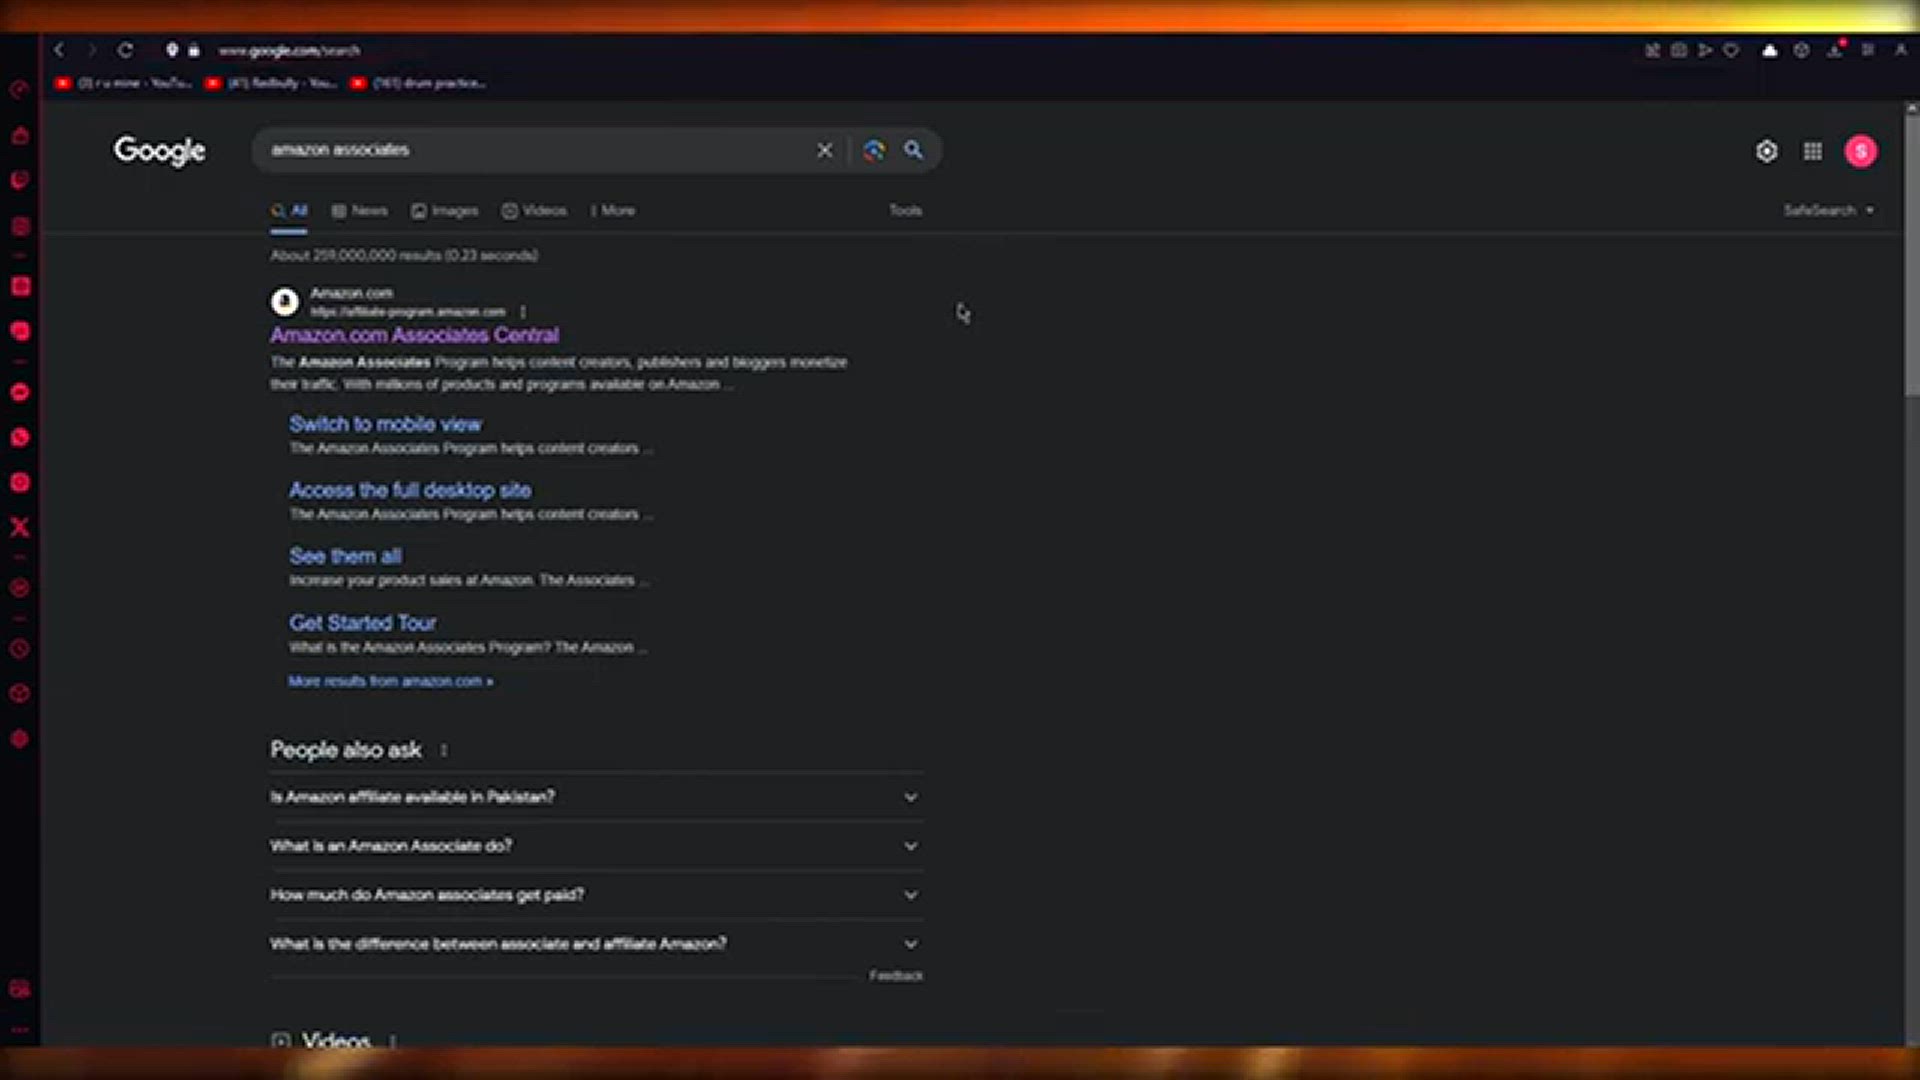Open three-dot menu beside Amazon result URL
Screen dimensions: 1920x1080
[522, 312]
